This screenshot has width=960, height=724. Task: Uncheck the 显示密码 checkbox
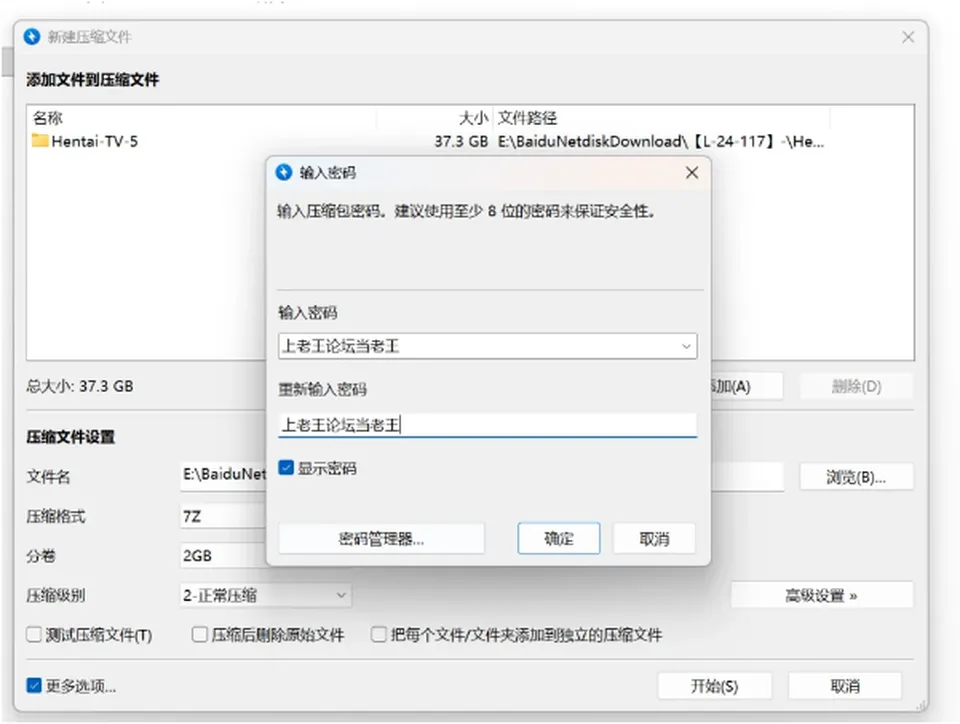(x=286, y=468)
